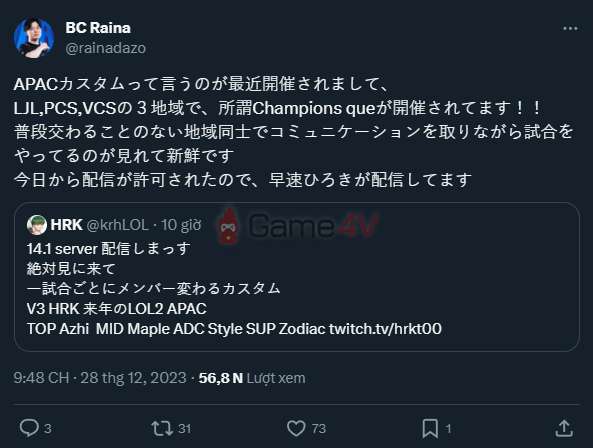Open the HRK quoted author name
The image size is (593, 448).
click(66, 225)
